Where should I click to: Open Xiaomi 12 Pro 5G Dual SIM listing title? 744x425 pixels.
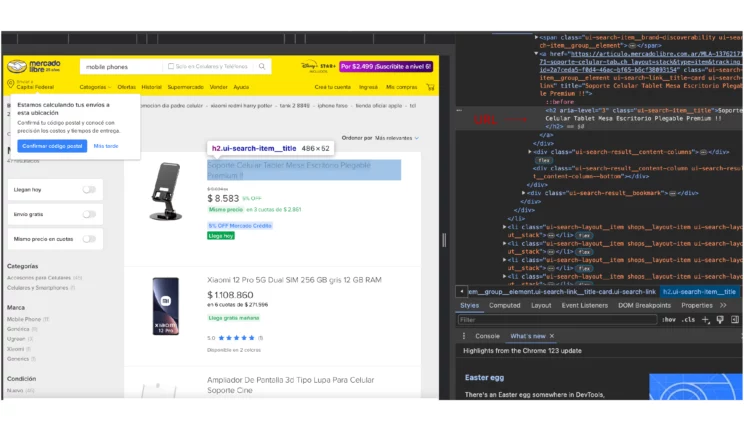pyautogui.click(x=294, y=280)
